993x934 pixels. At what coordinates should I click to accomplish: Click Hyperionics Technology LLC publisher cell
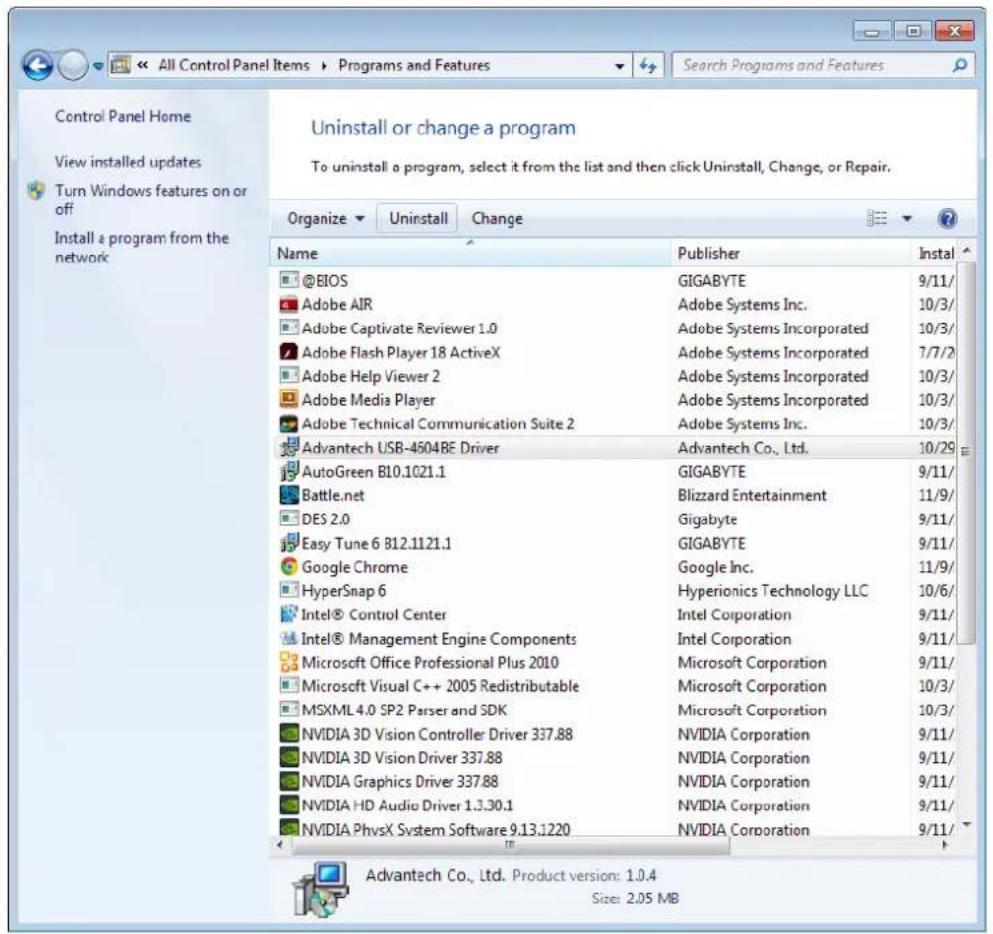(773, 591)
